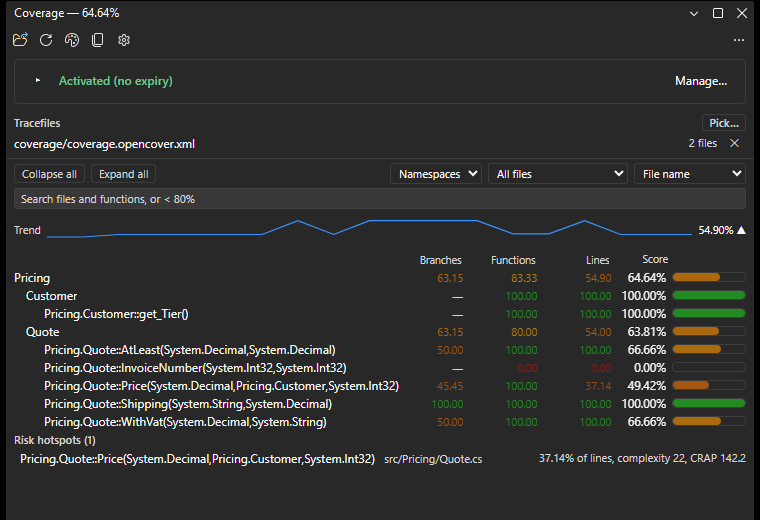This screenshot has height=520, width=760.
Task: Click the Pick... tracefile button
Action: [724, 123]
